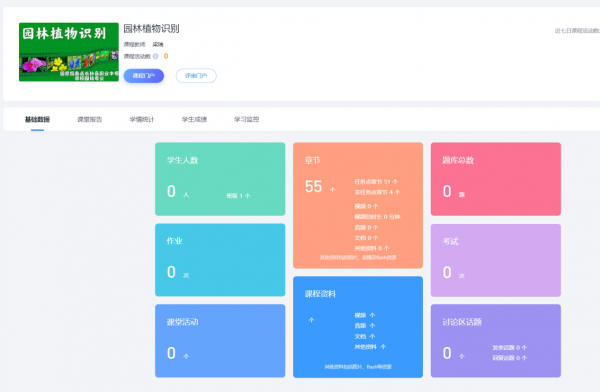The width and height of the screenshot is (600, 392).
Task: Open the pink 题库总数 card
Action: pos(496,179)
